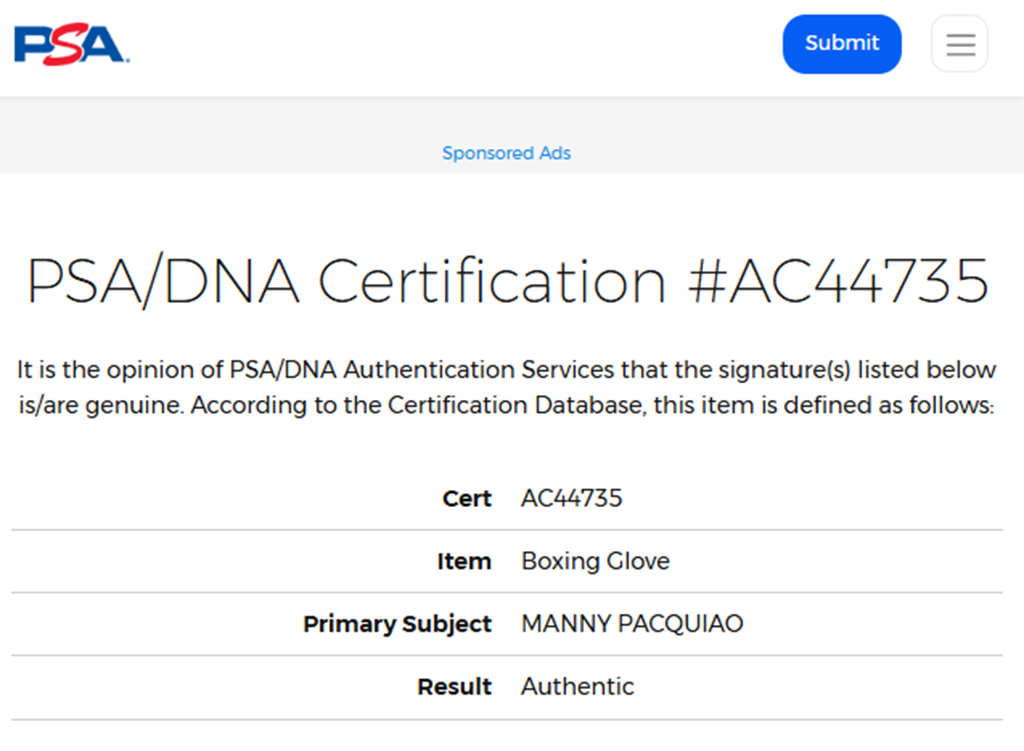
Task: Select the 'Boxing Glove' item value
Action: tap(595, 561)
